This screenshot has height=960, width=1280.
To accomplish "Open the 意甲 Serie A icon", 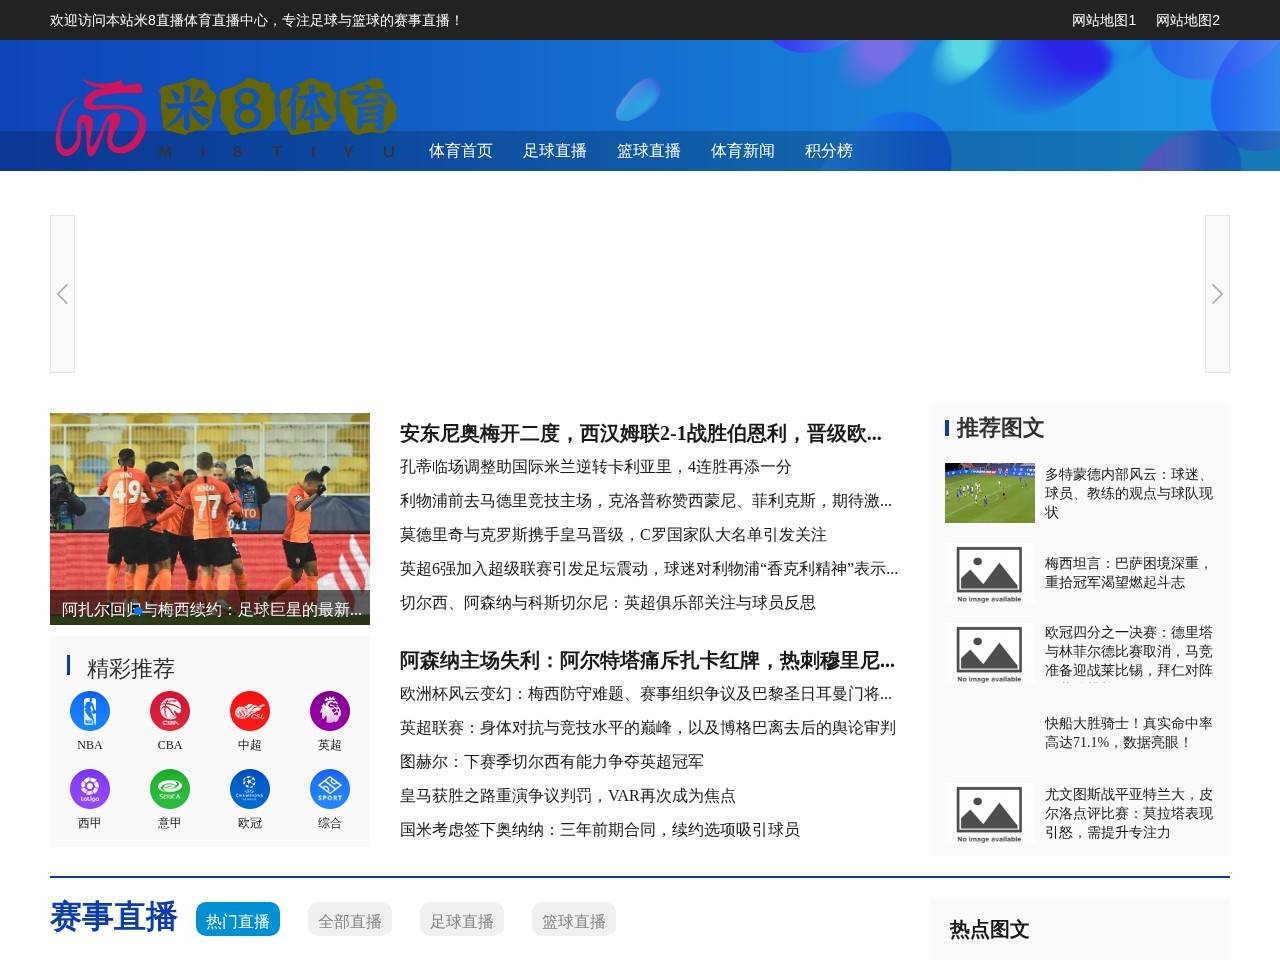I will 170,789.
